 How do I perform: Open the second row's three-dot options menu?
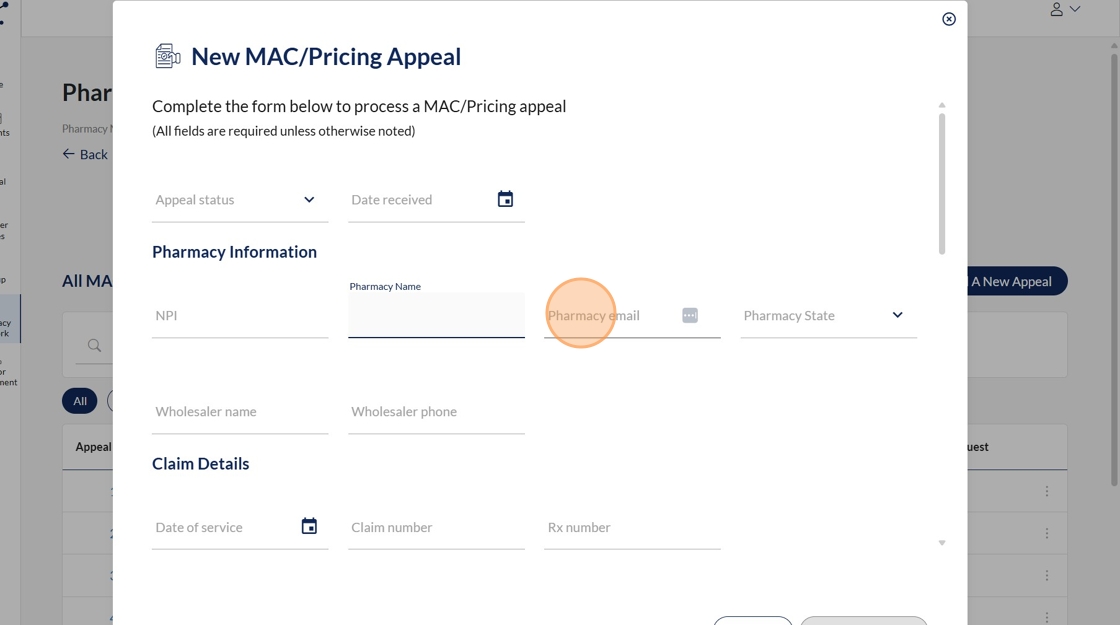(x=1047, y=533)
